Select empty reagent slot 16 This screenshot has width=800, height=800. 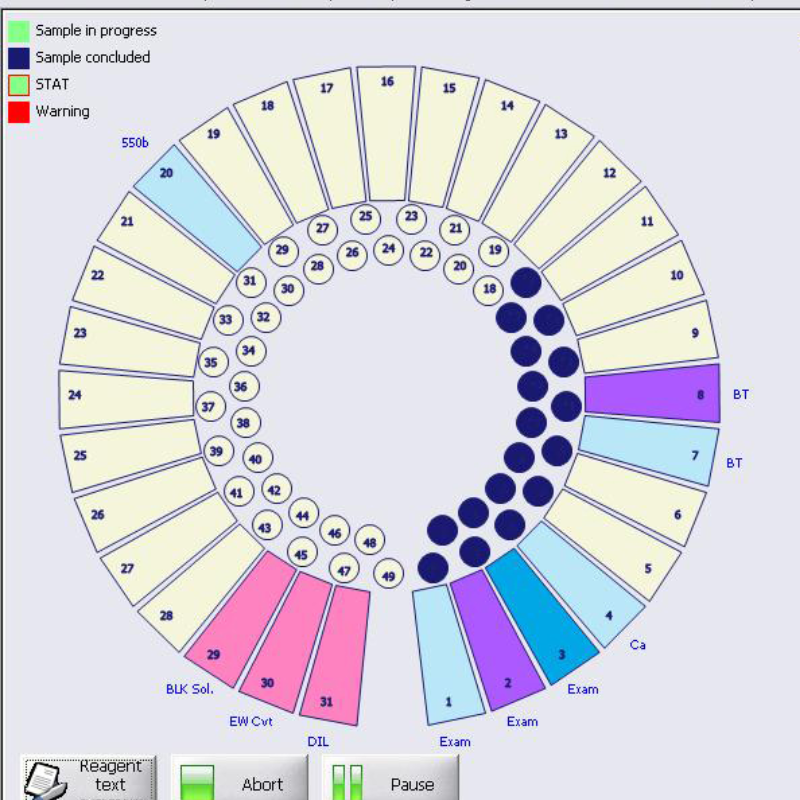point(387,134)
